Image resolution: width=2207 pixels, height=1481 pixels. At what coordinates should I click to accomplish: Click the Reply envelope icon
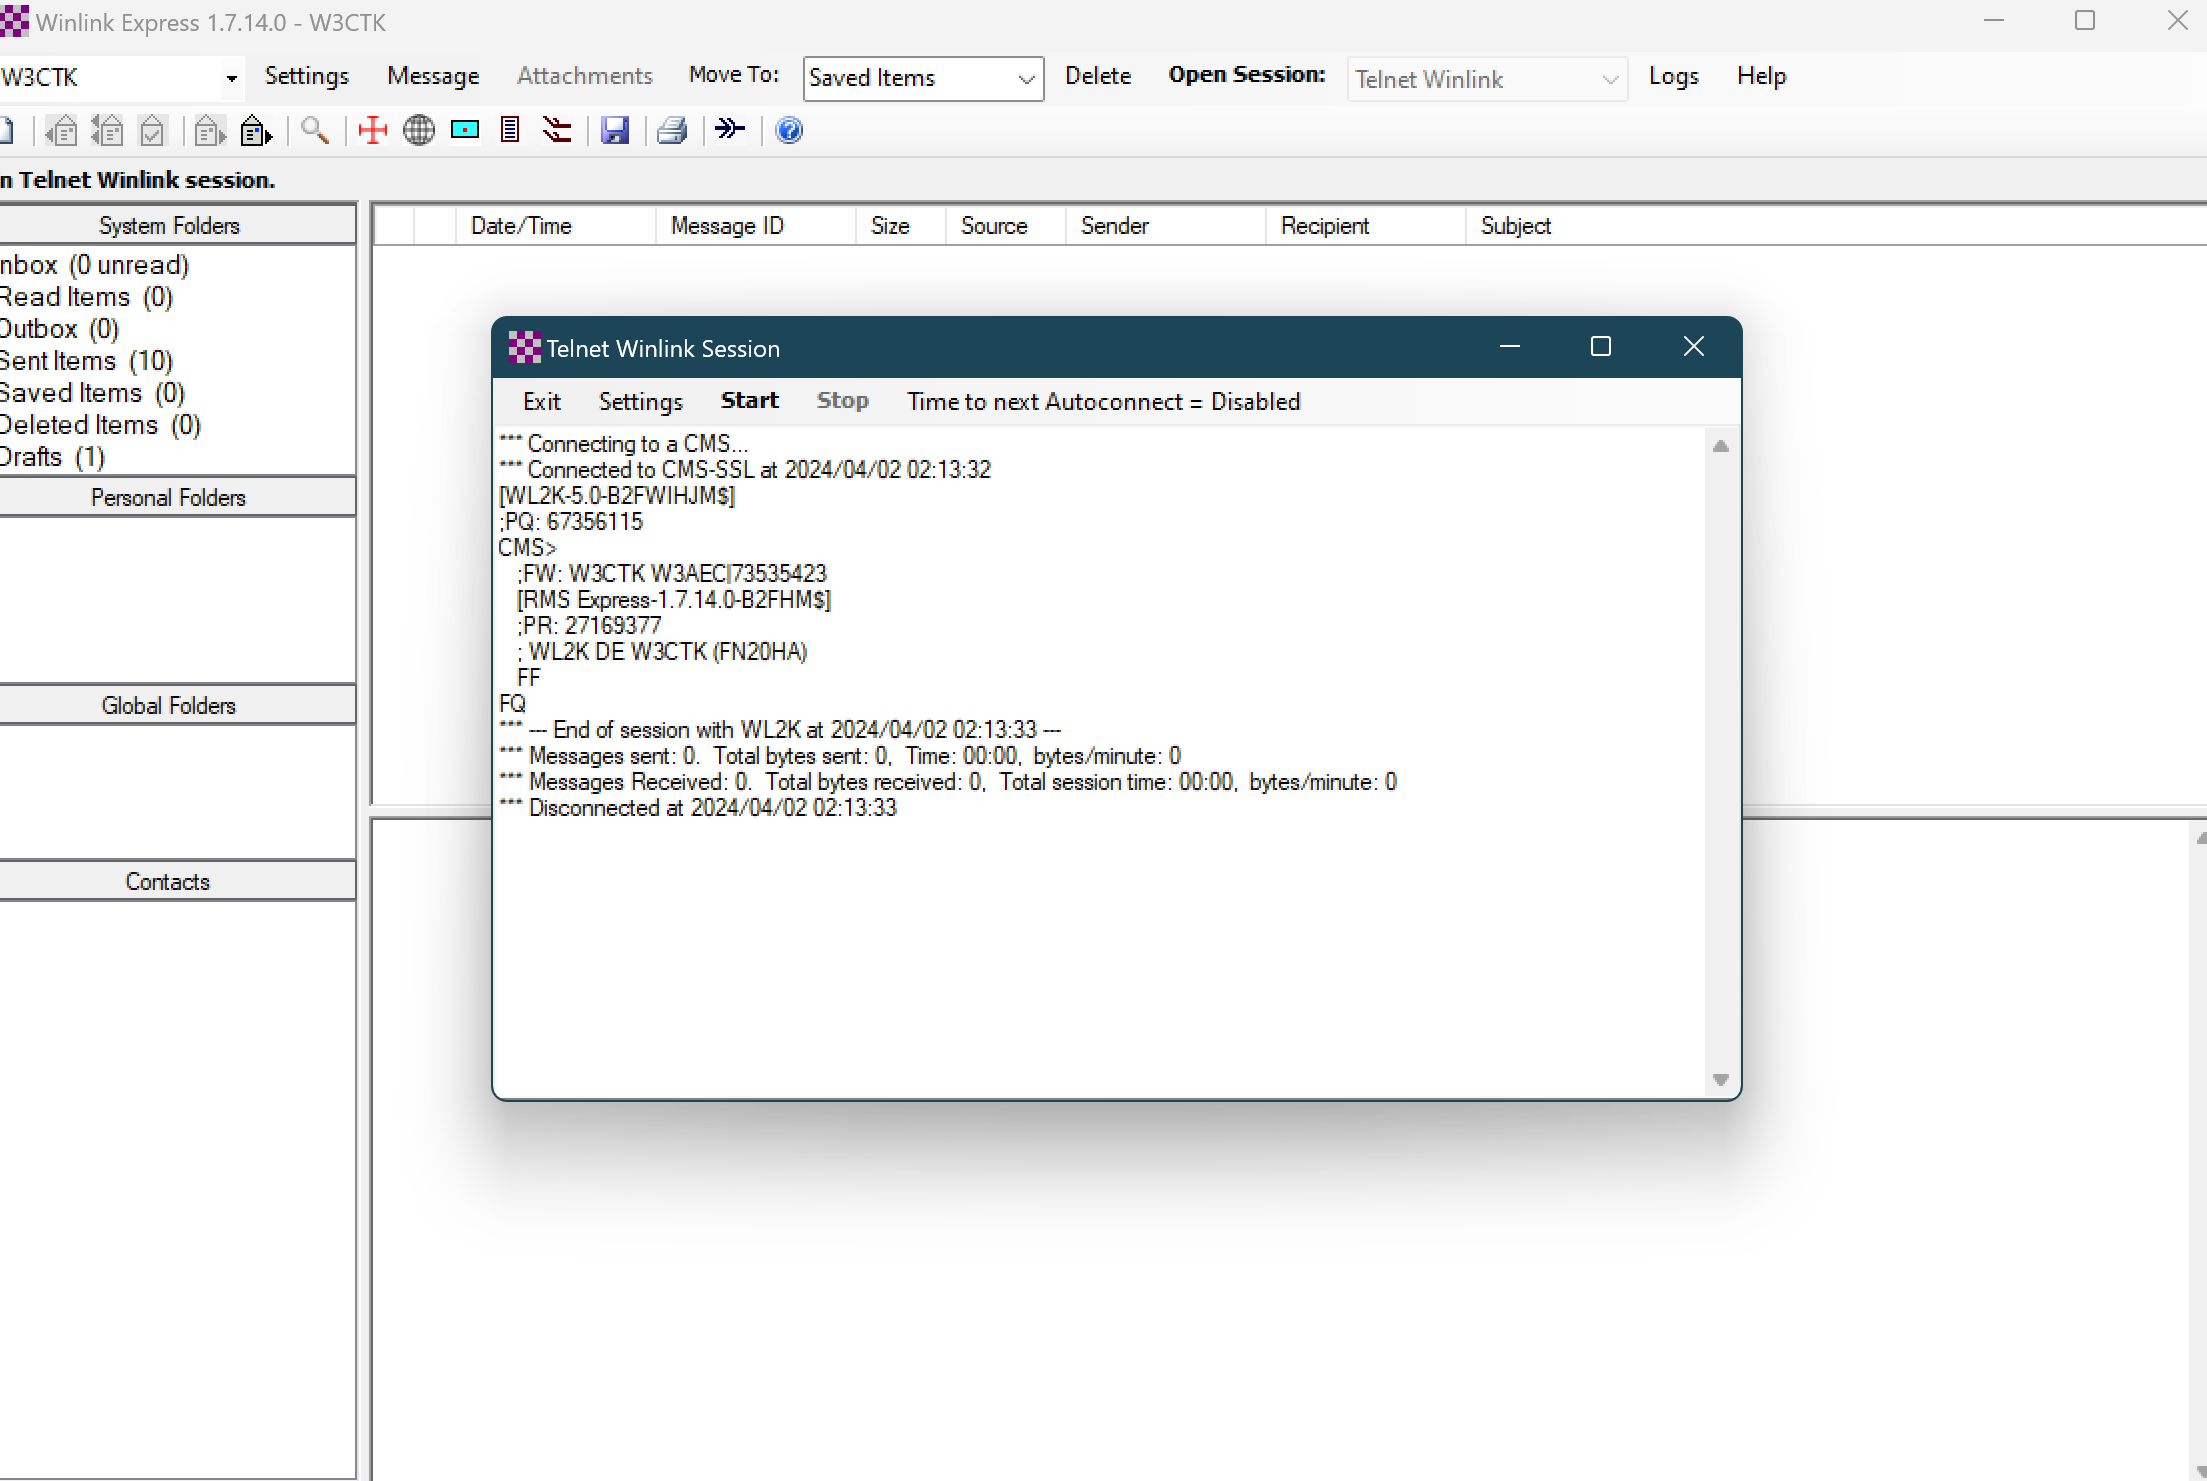pyautogui.click(x=62, y=130)
